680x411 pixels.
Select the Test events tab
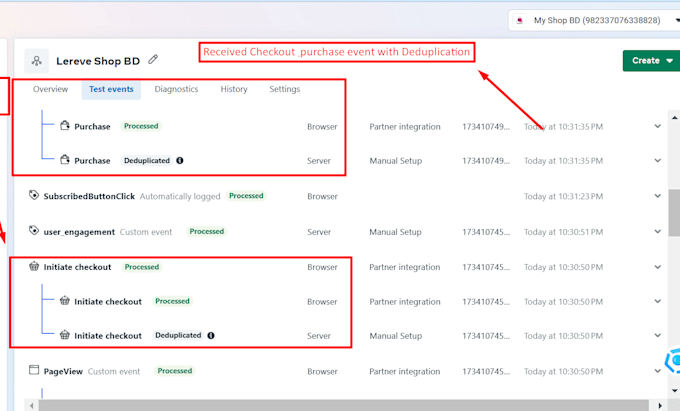(111, 89)
